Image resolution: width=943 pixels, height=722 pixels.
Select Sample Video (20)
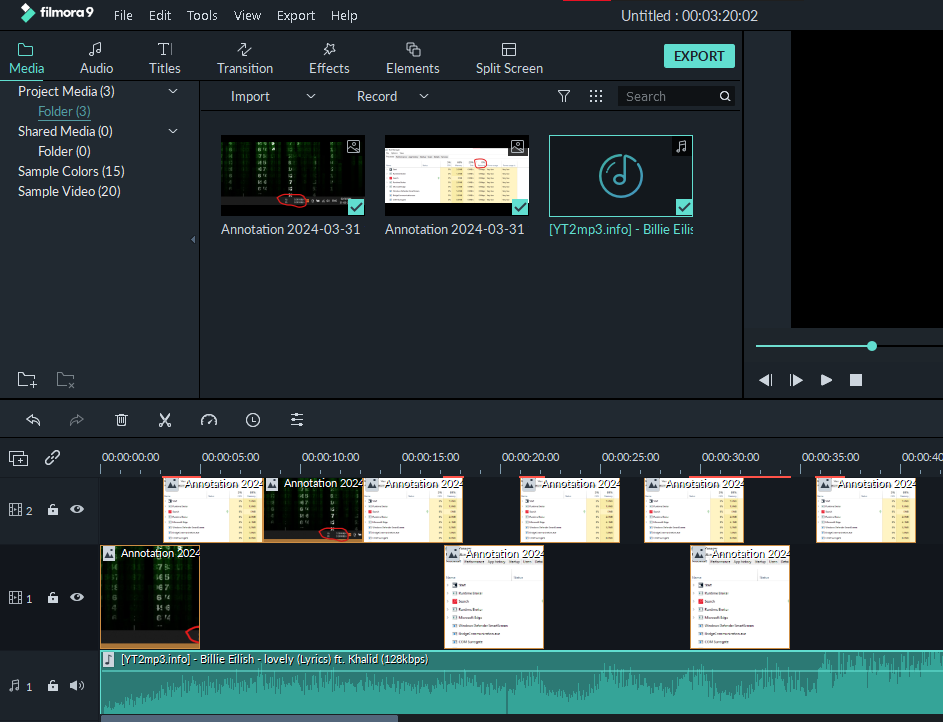tap(69, 191)
